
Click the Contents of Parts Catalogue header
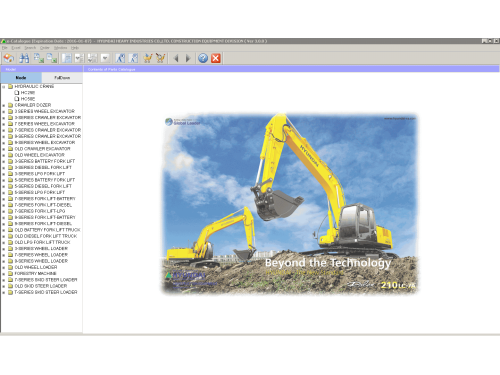click(x=291, y=69)
